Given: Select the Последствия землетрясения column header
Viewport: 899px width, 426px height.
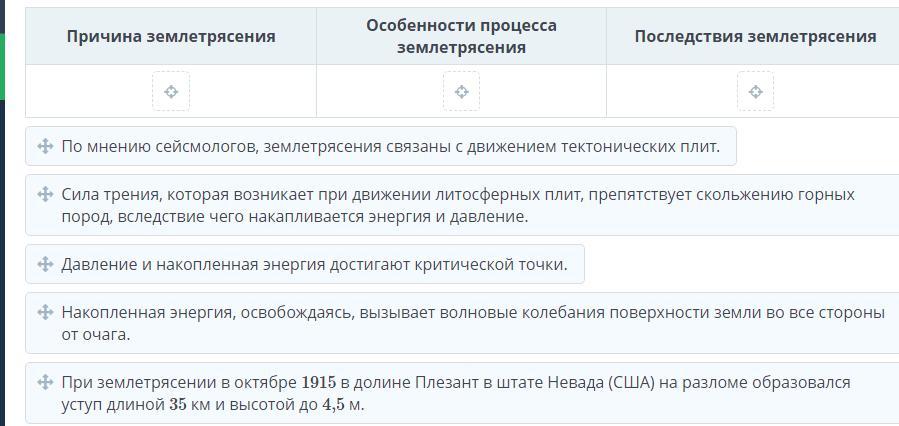Looking at the screenshot, I should point(755,36).
